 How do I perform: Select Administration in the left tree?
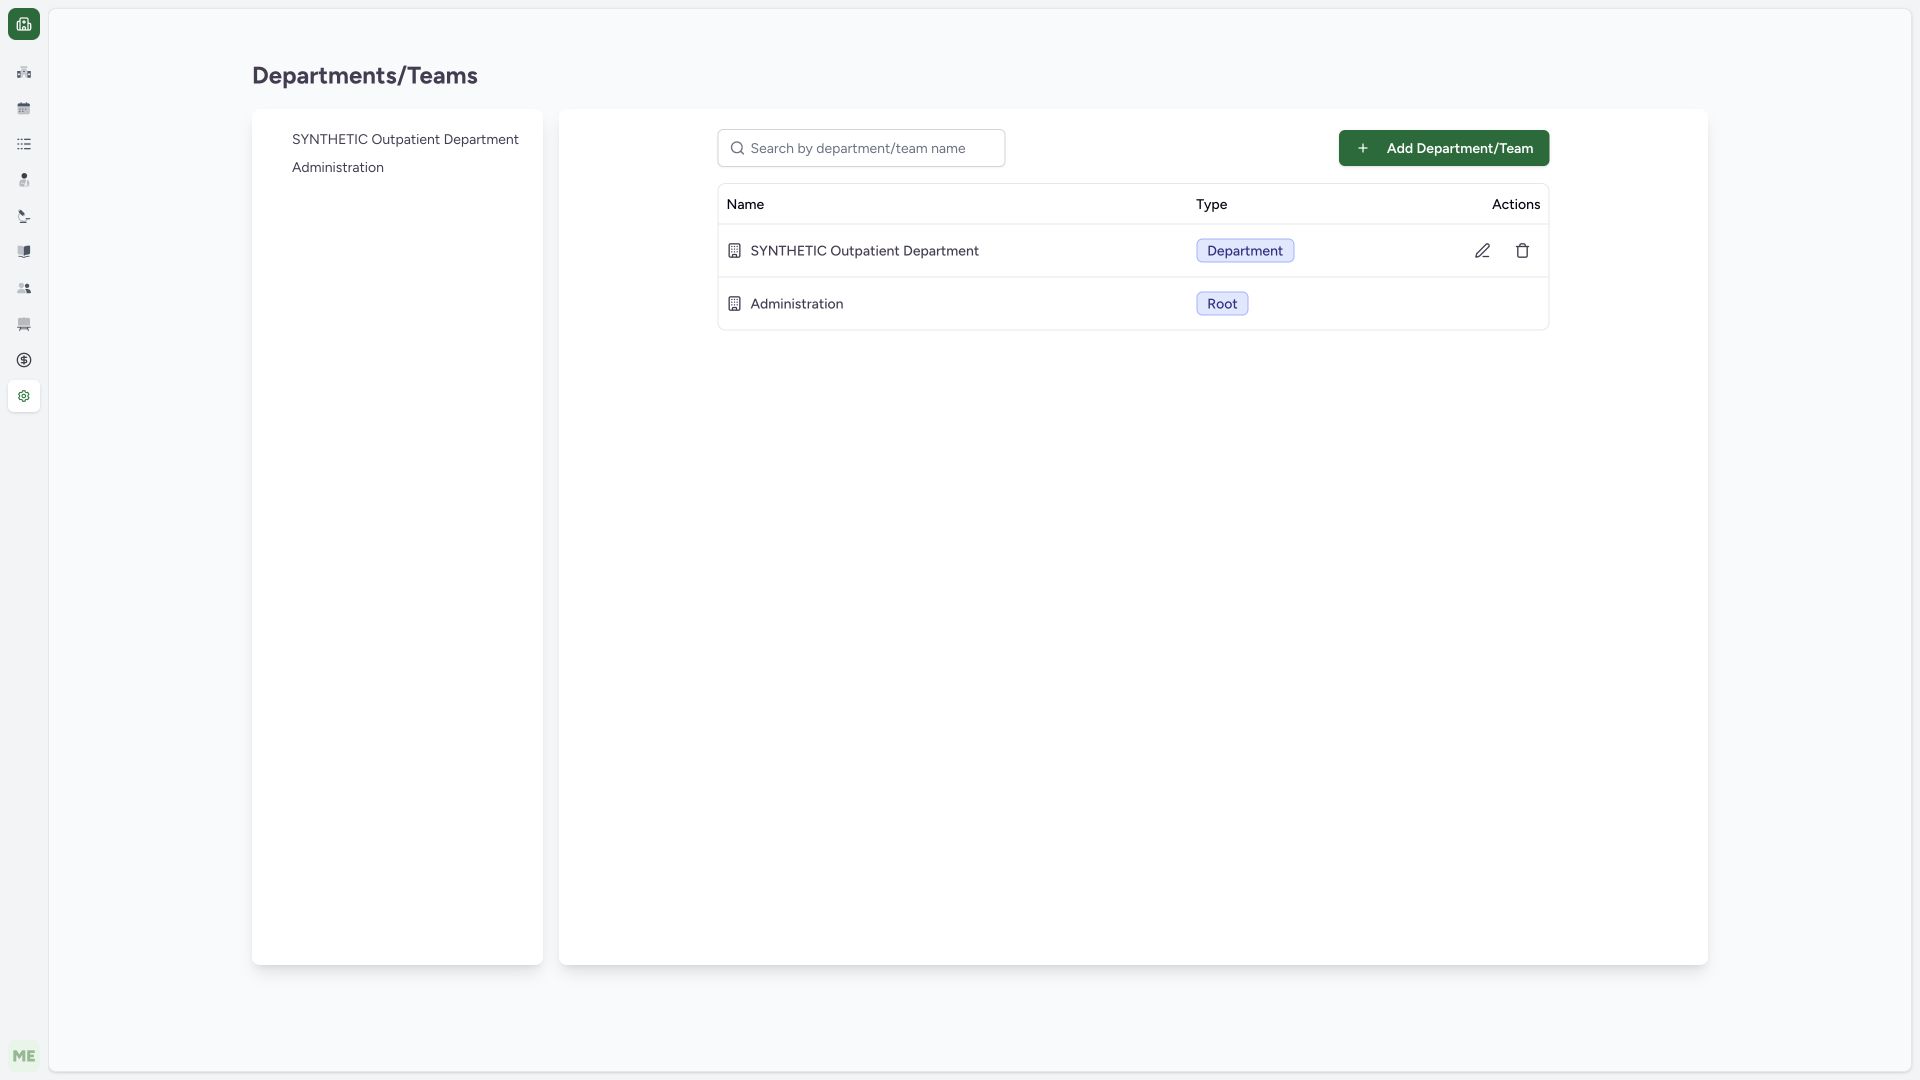pos(338,167)
